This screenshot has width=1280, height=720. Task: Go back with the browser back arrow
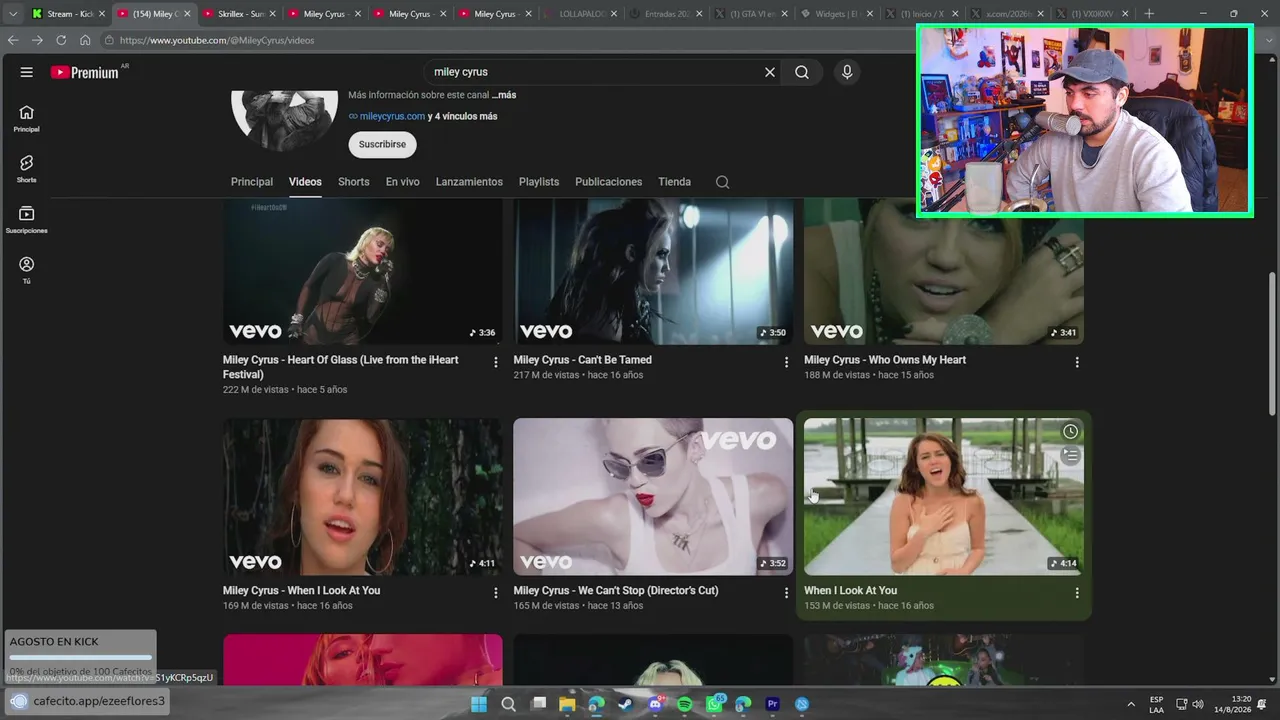[12, 40]
